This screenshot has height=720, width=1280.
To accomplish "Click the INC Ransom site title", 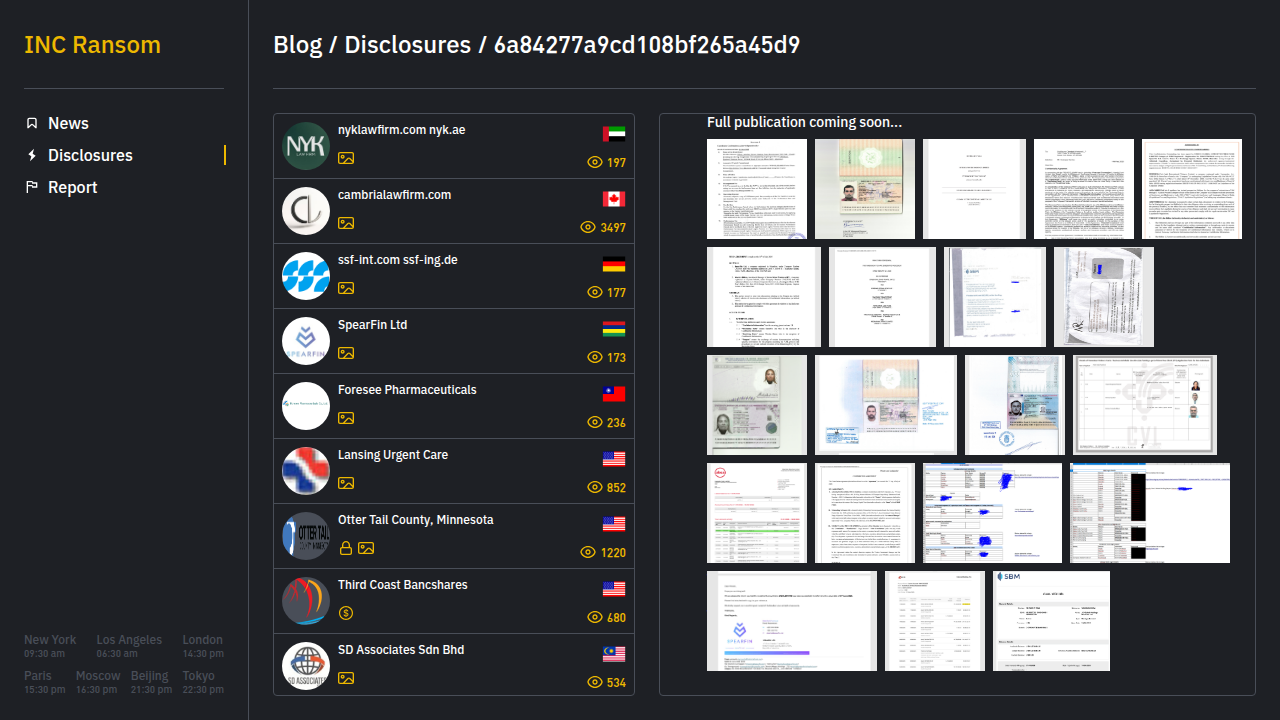I will click(x=92, y=45).
